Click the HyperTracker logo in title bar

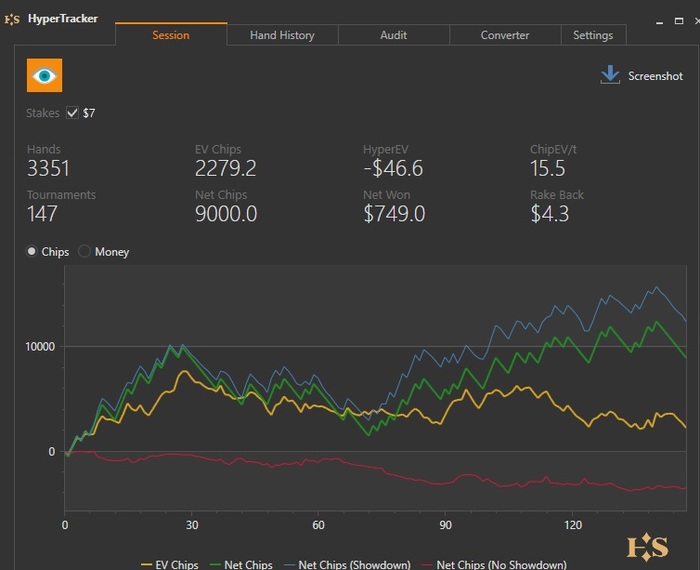(x=12, y=18)
